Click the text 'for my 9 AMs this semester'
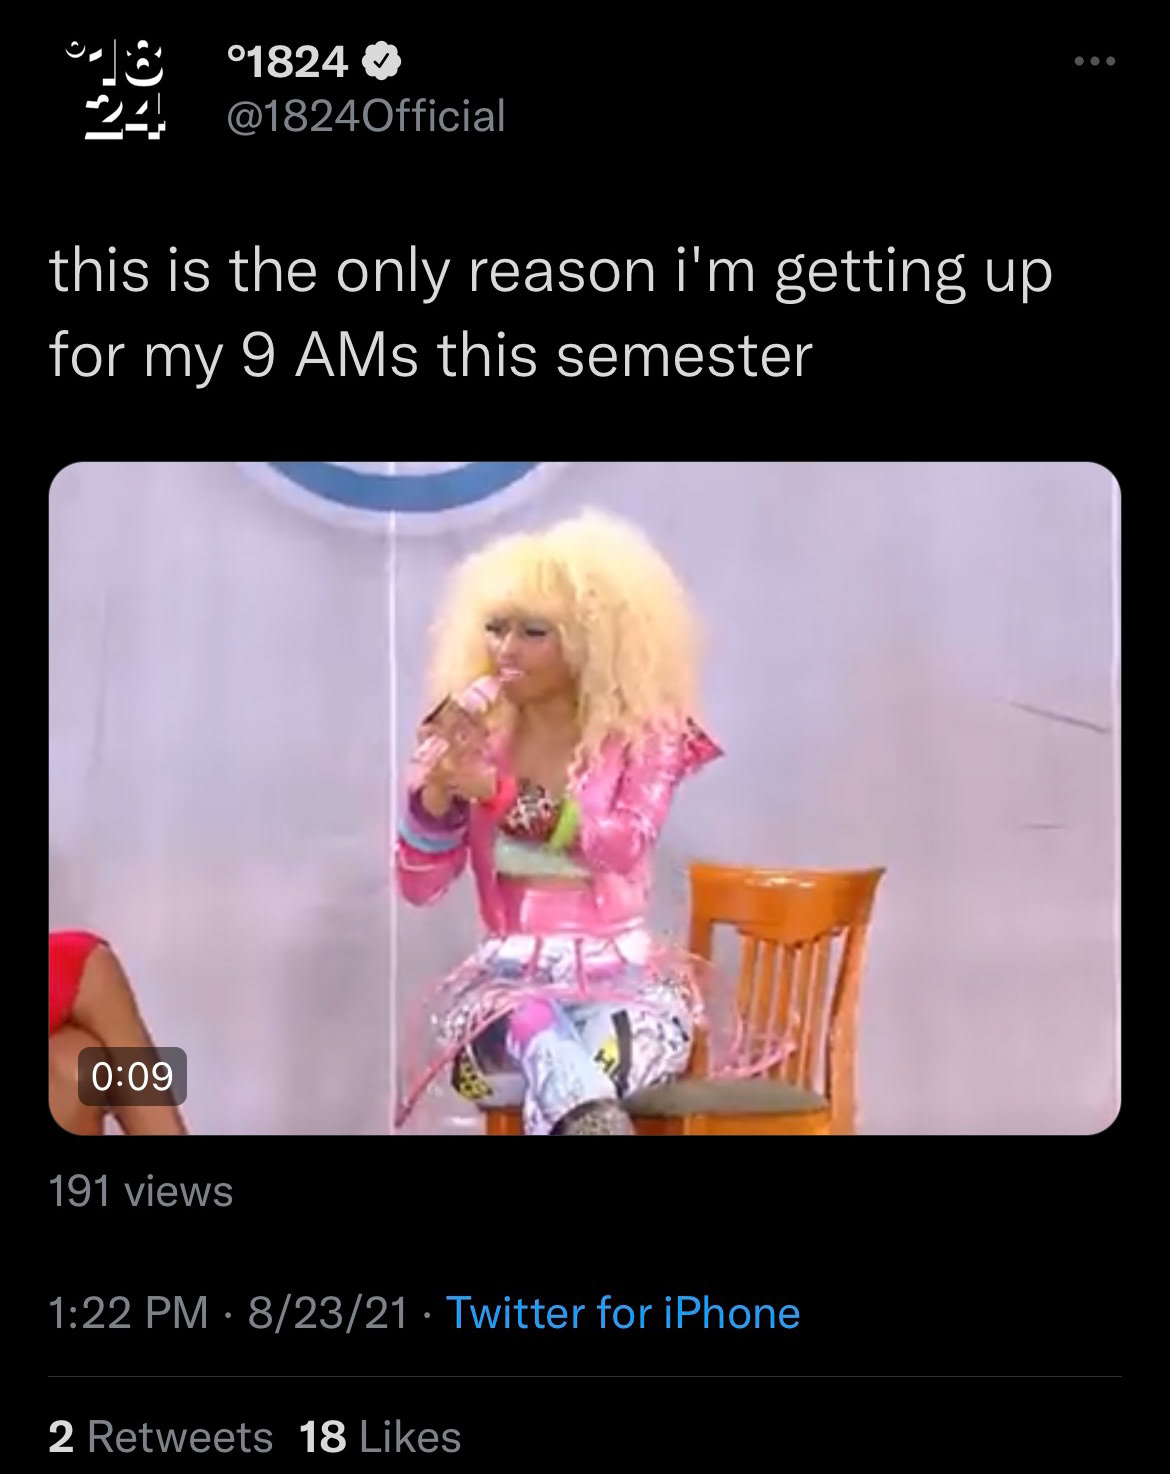Viewport: 1170px width, 1474px height. [x=430, y=354]
